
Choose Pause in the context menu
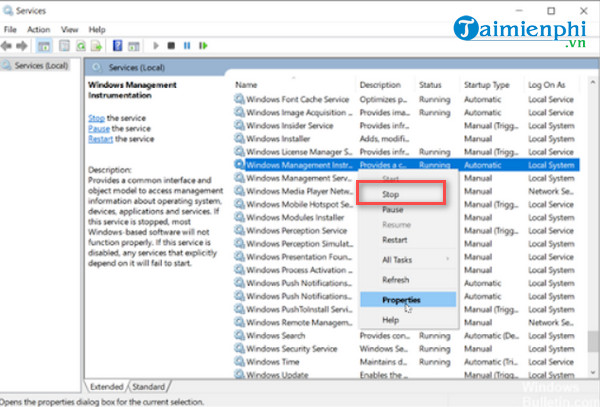point(408,210)
